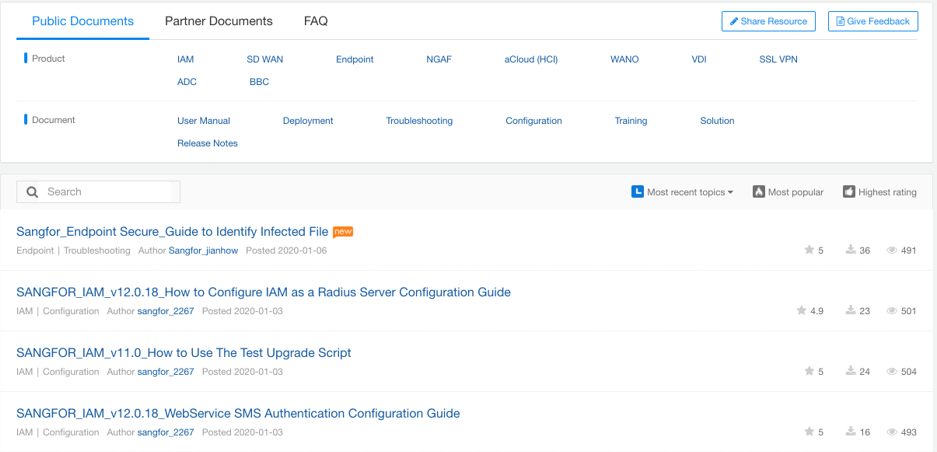Filter documents by Deployment
The image size is (937, 452).
(x=308, y=121)
